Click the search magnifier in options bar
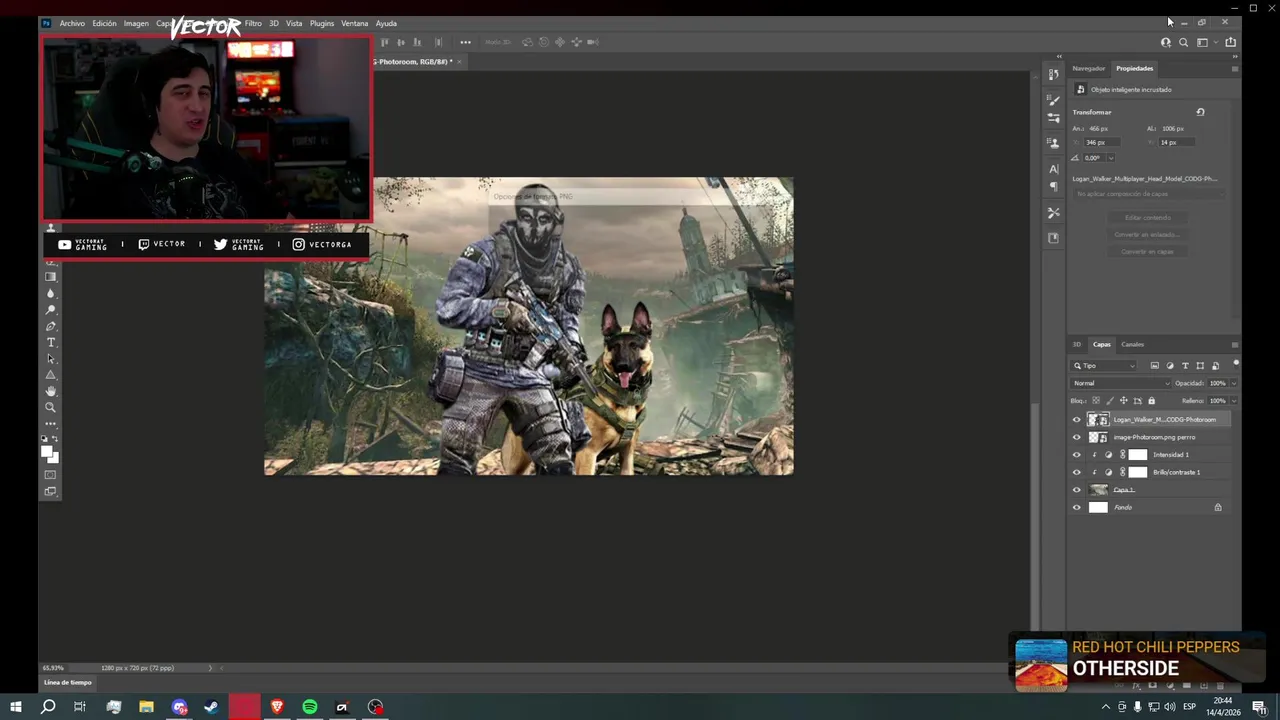This screenshot has height=720, width=1280. pyautogui.click(x=1184, y=42)
